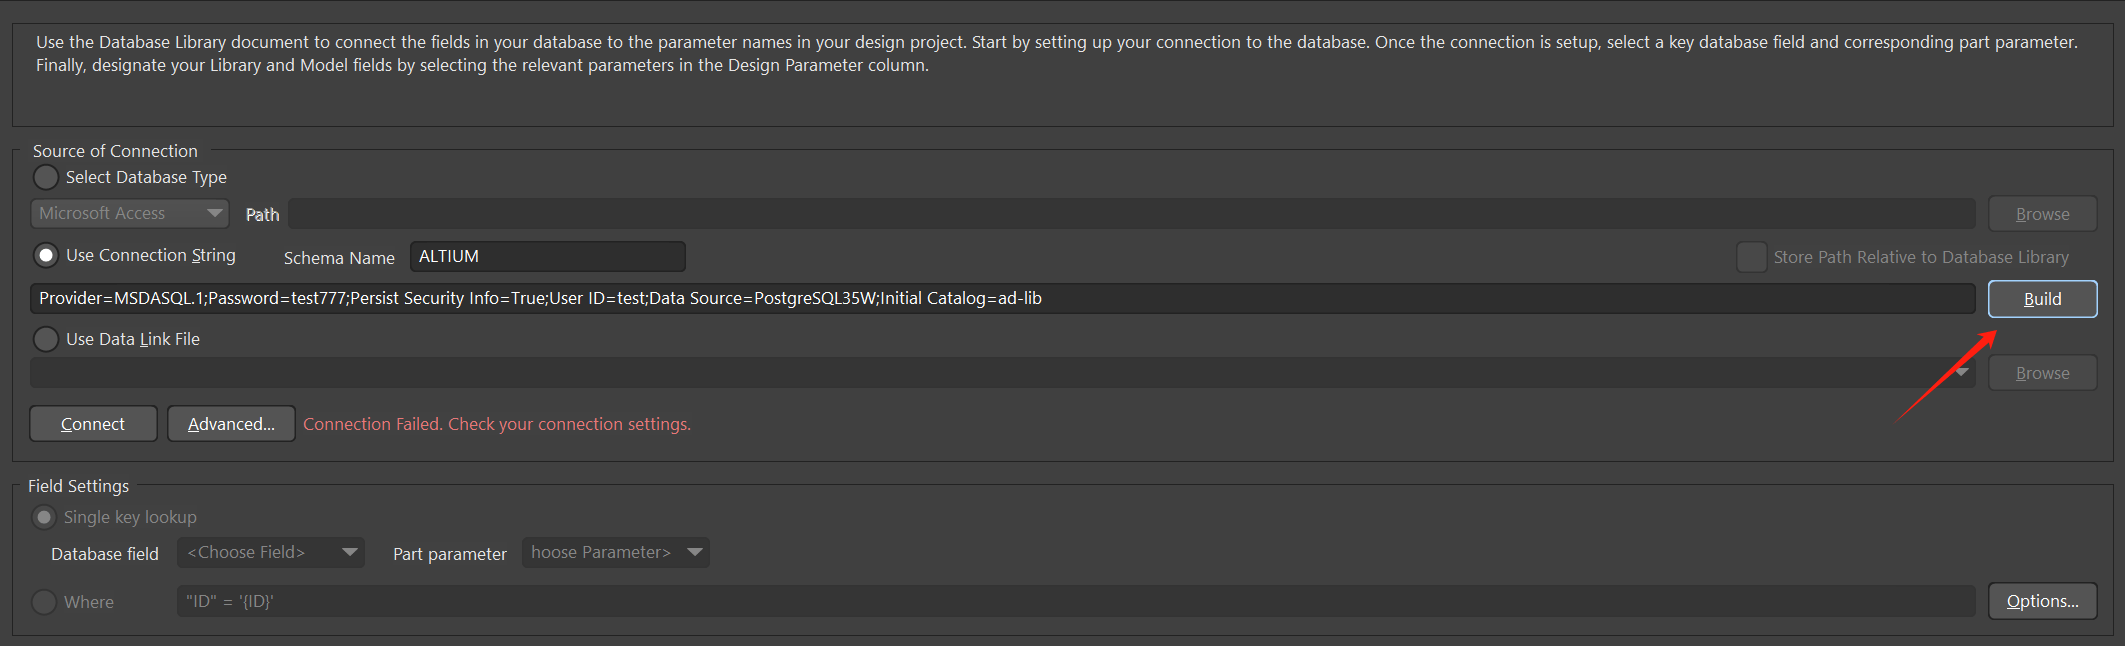Viewport: 2125px width, 646px height.
Task: Open the Advanced... settings
Action: [x=231, y=424]
